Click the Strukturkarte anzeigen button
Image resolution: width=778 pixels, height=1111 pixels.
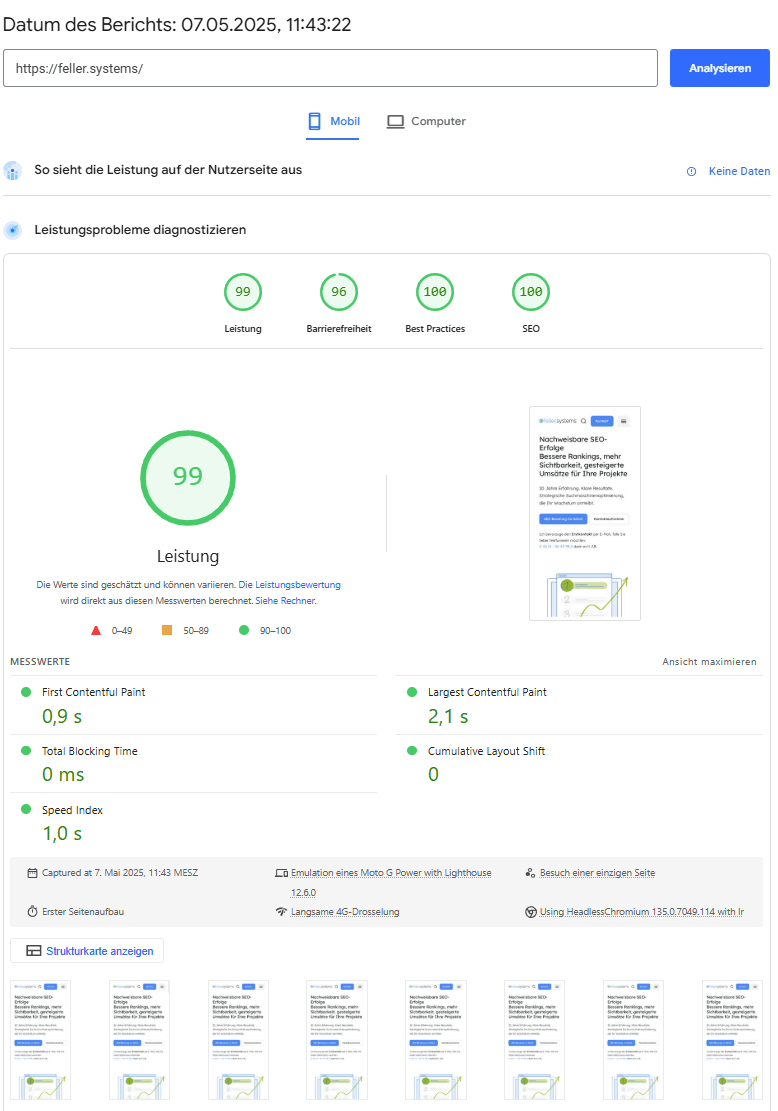click(x=87, y=951)
